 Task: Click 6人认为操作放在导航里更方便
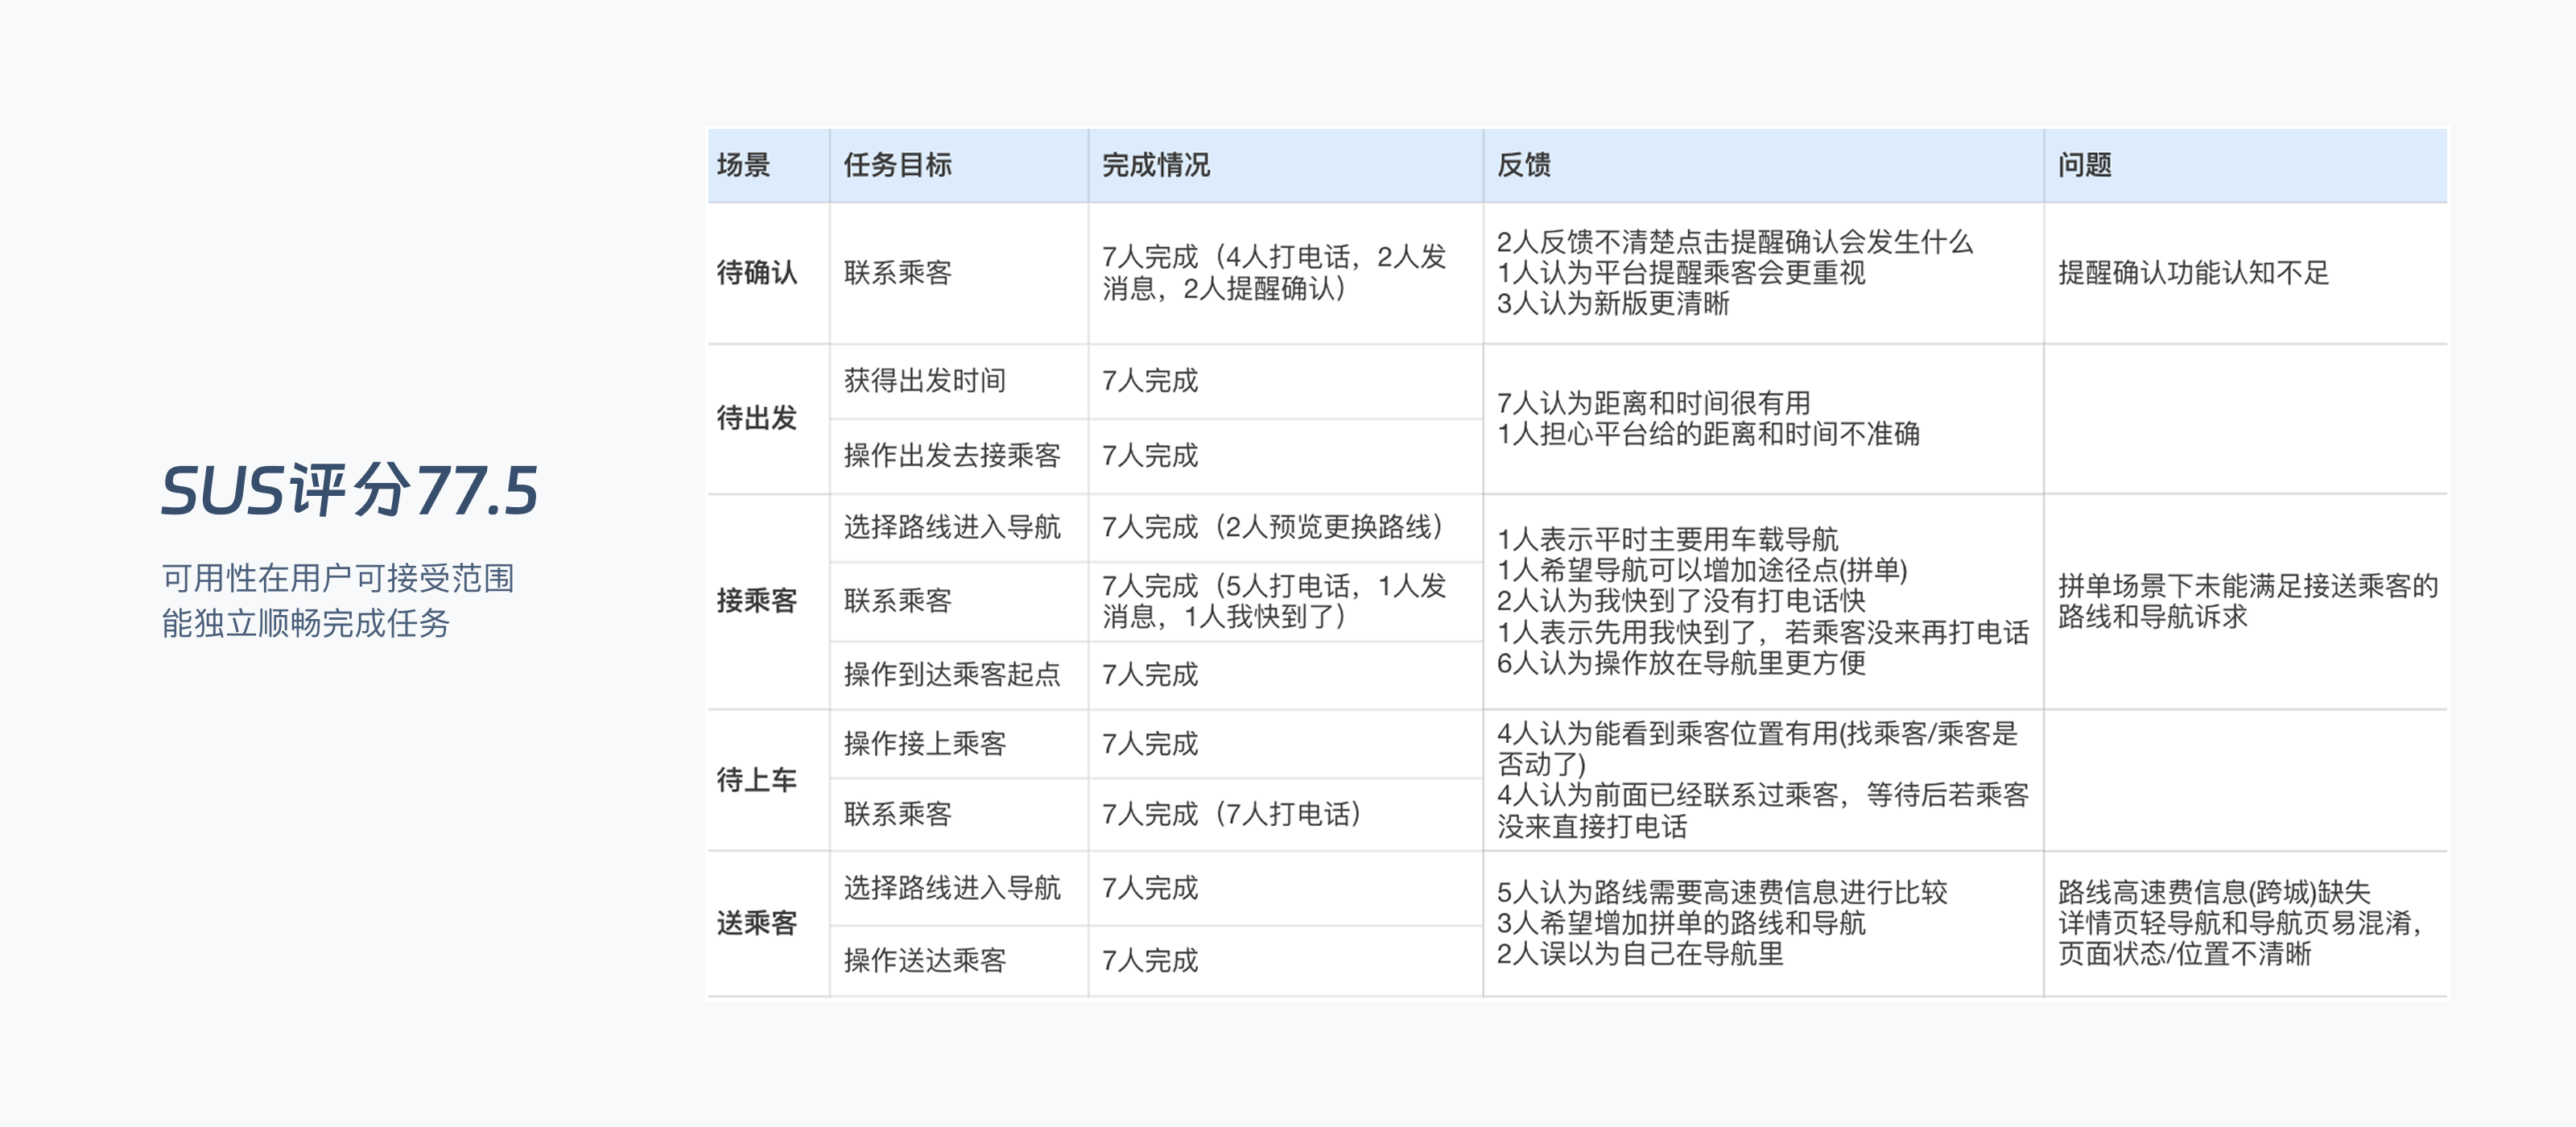click(x=1680, y=663)
